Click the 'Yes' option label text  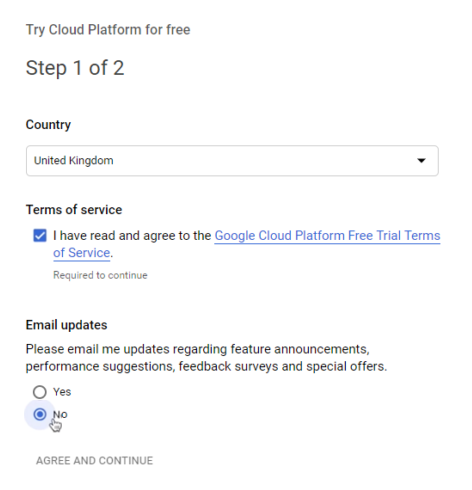62,392
